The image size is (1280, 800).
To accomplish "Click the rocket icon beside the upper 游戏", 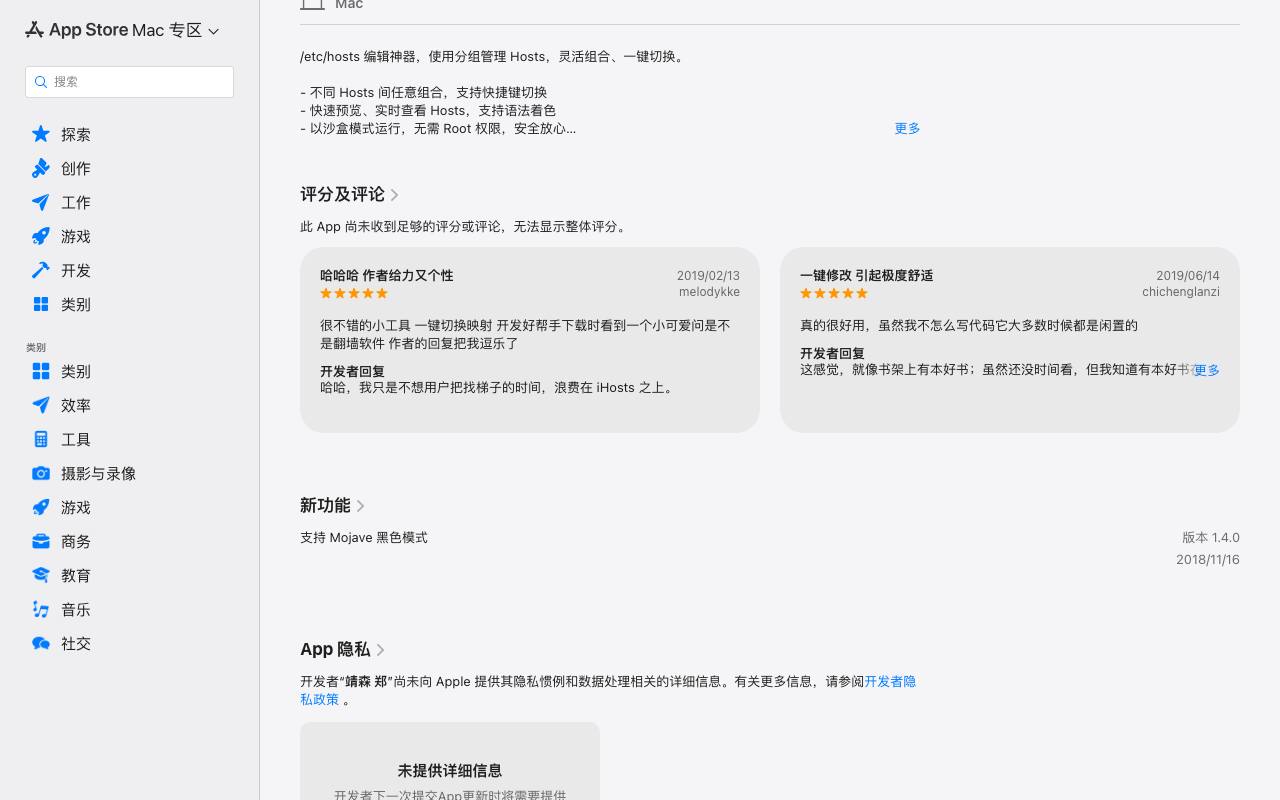I will click(41, 236).
